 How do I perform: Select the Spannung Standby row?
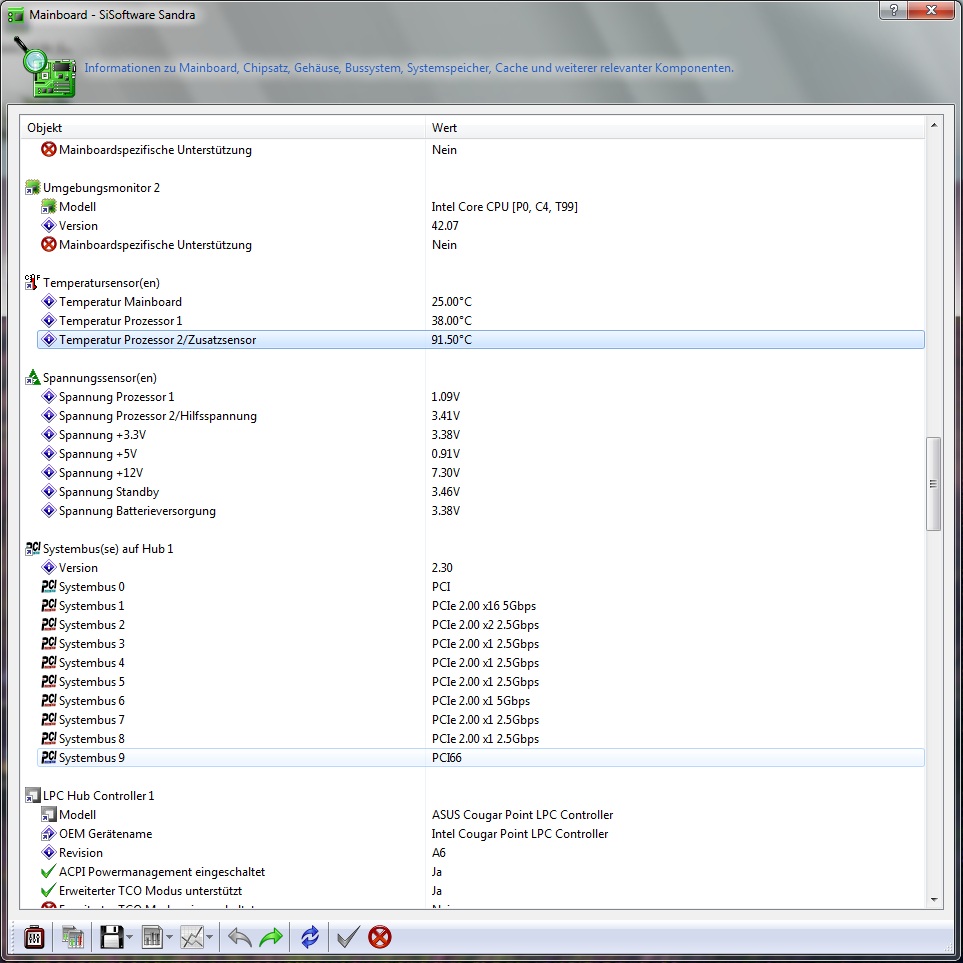[x=480, y=492]
